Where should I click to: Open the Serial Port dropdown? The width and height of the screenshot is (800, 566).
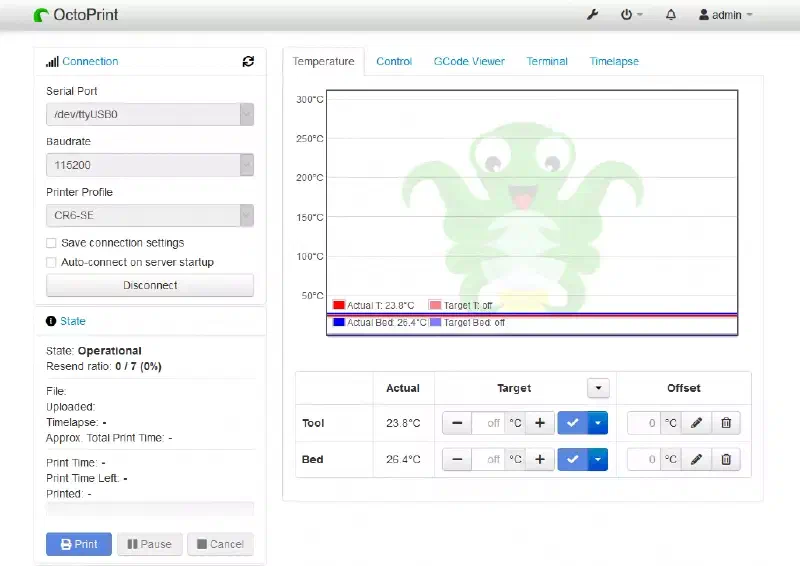click(x=150, y=114)
